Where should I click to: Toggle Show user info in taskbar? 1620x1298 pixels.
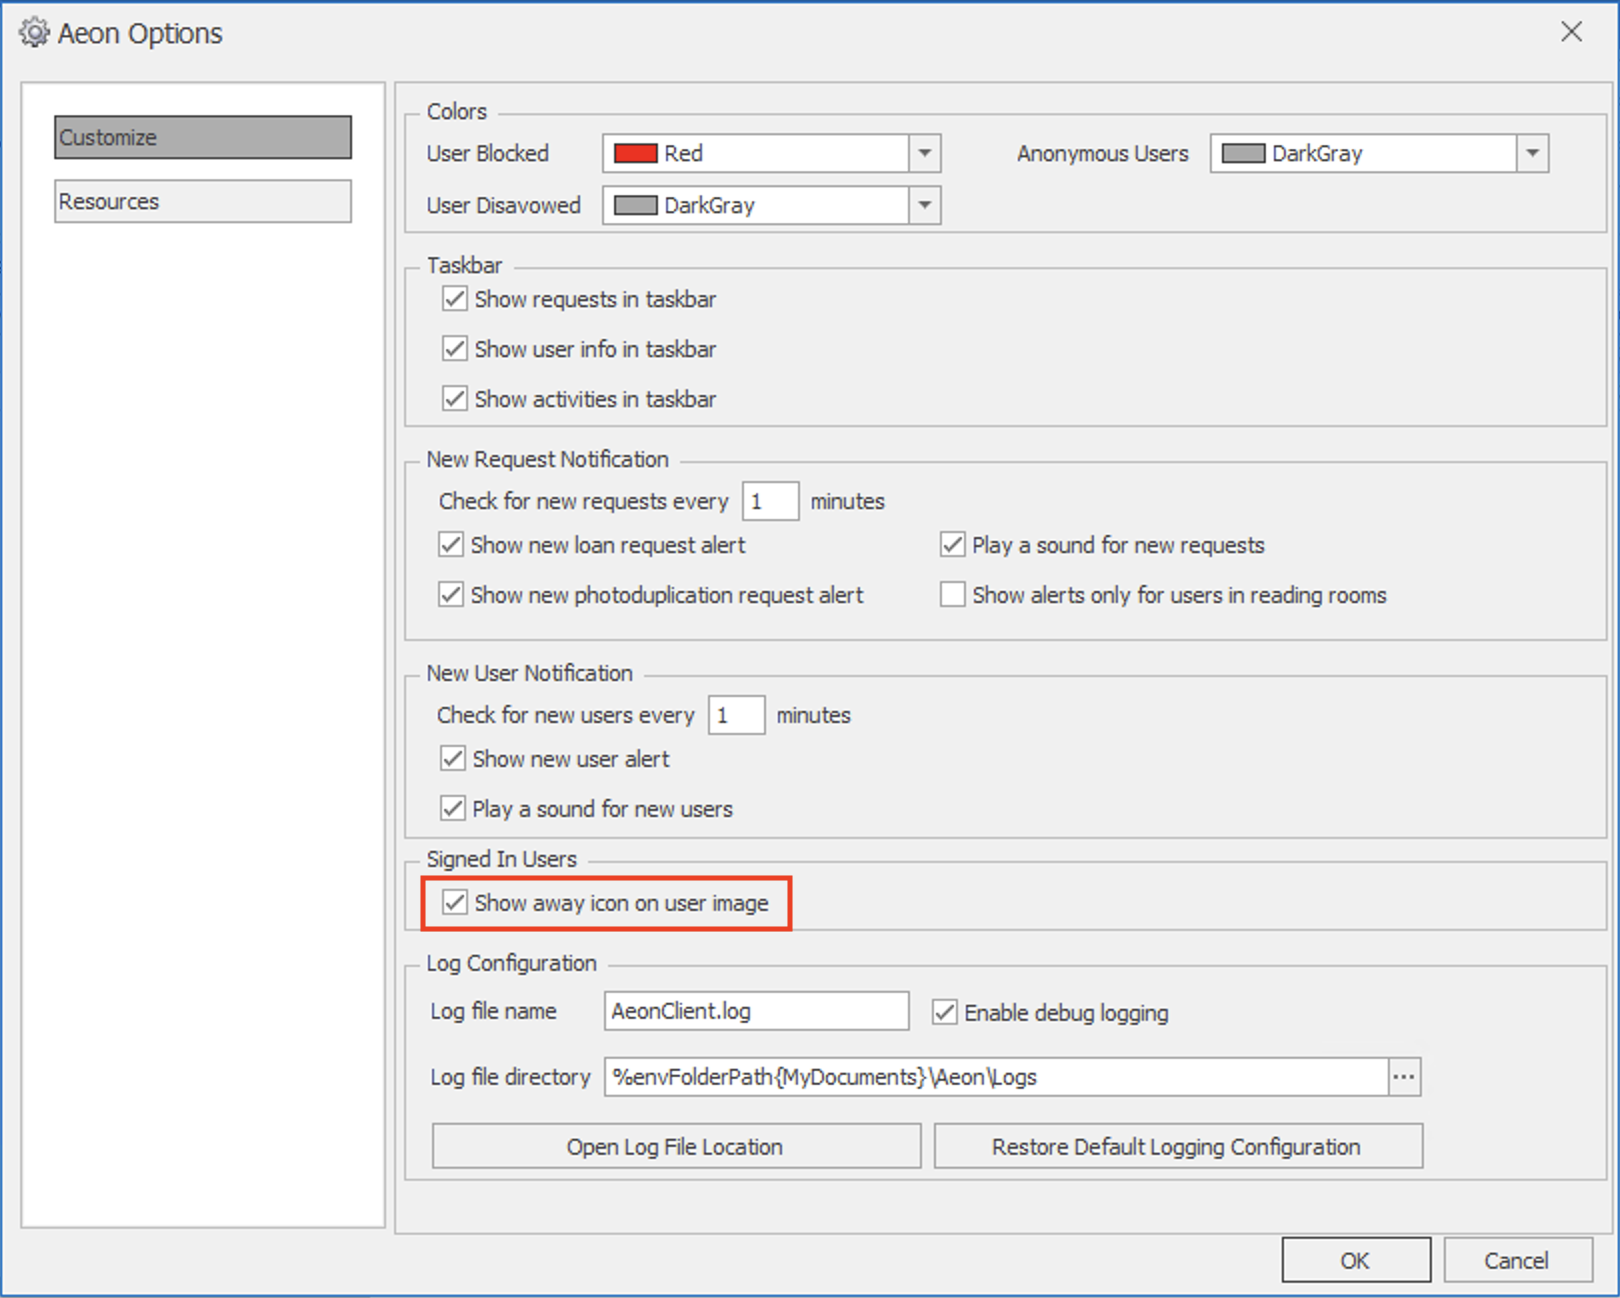455,349
